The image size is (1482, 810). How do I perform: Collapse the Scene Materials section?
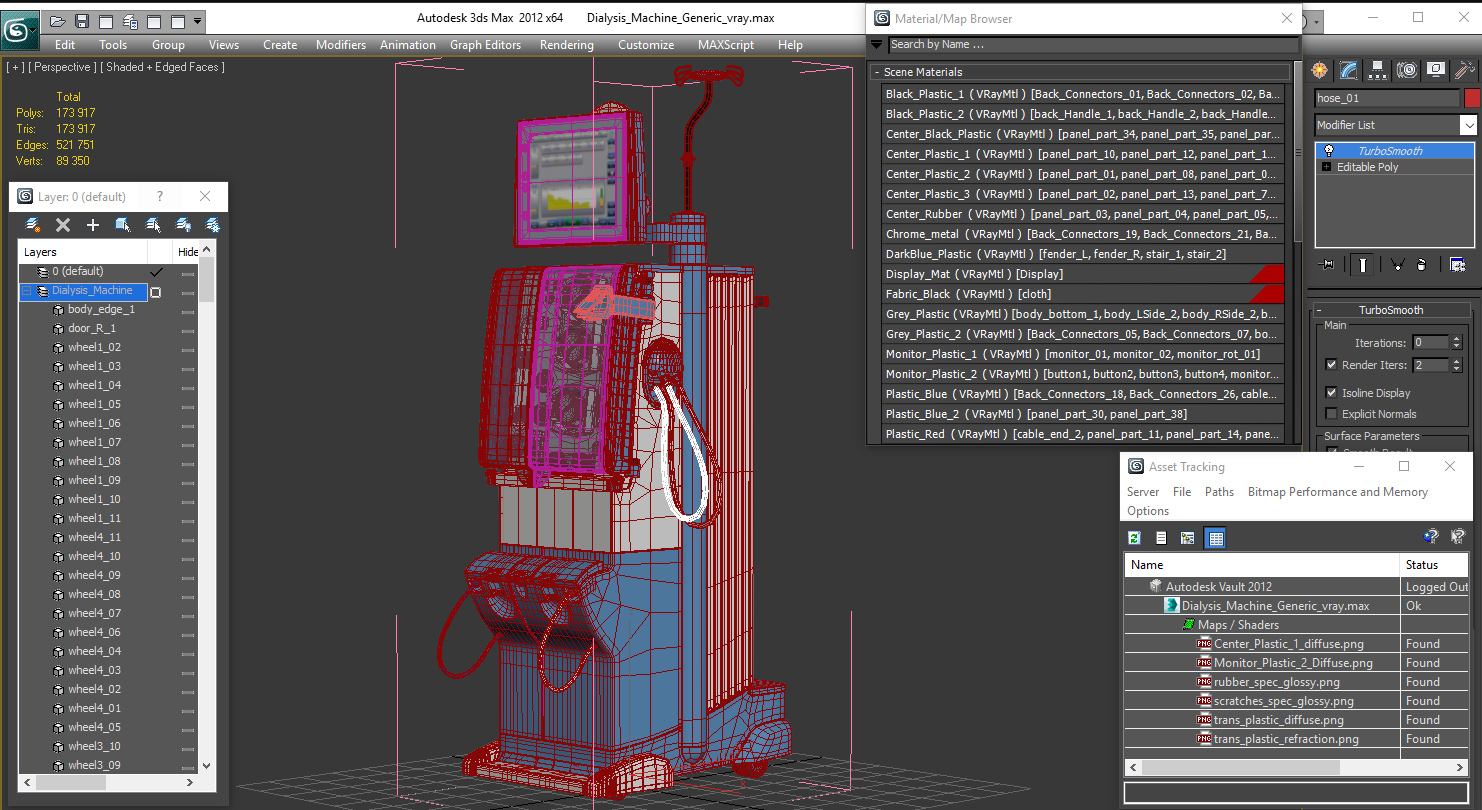coord(879,71)
